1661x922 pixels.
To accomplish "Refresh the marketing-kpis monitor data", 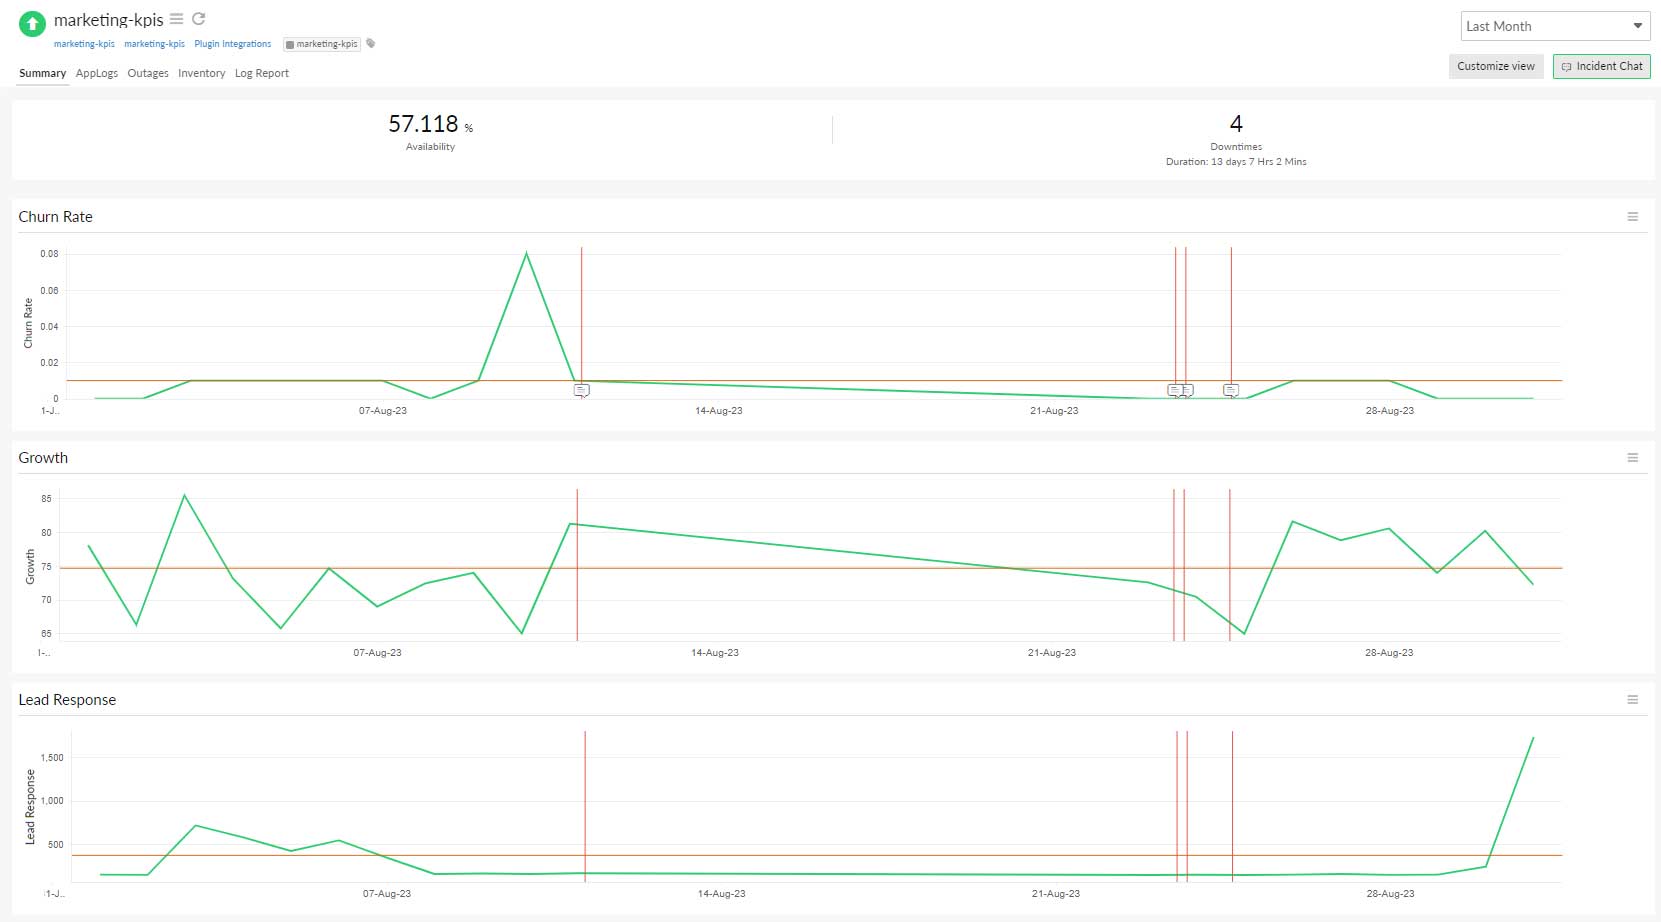I will tap(199, 19).
